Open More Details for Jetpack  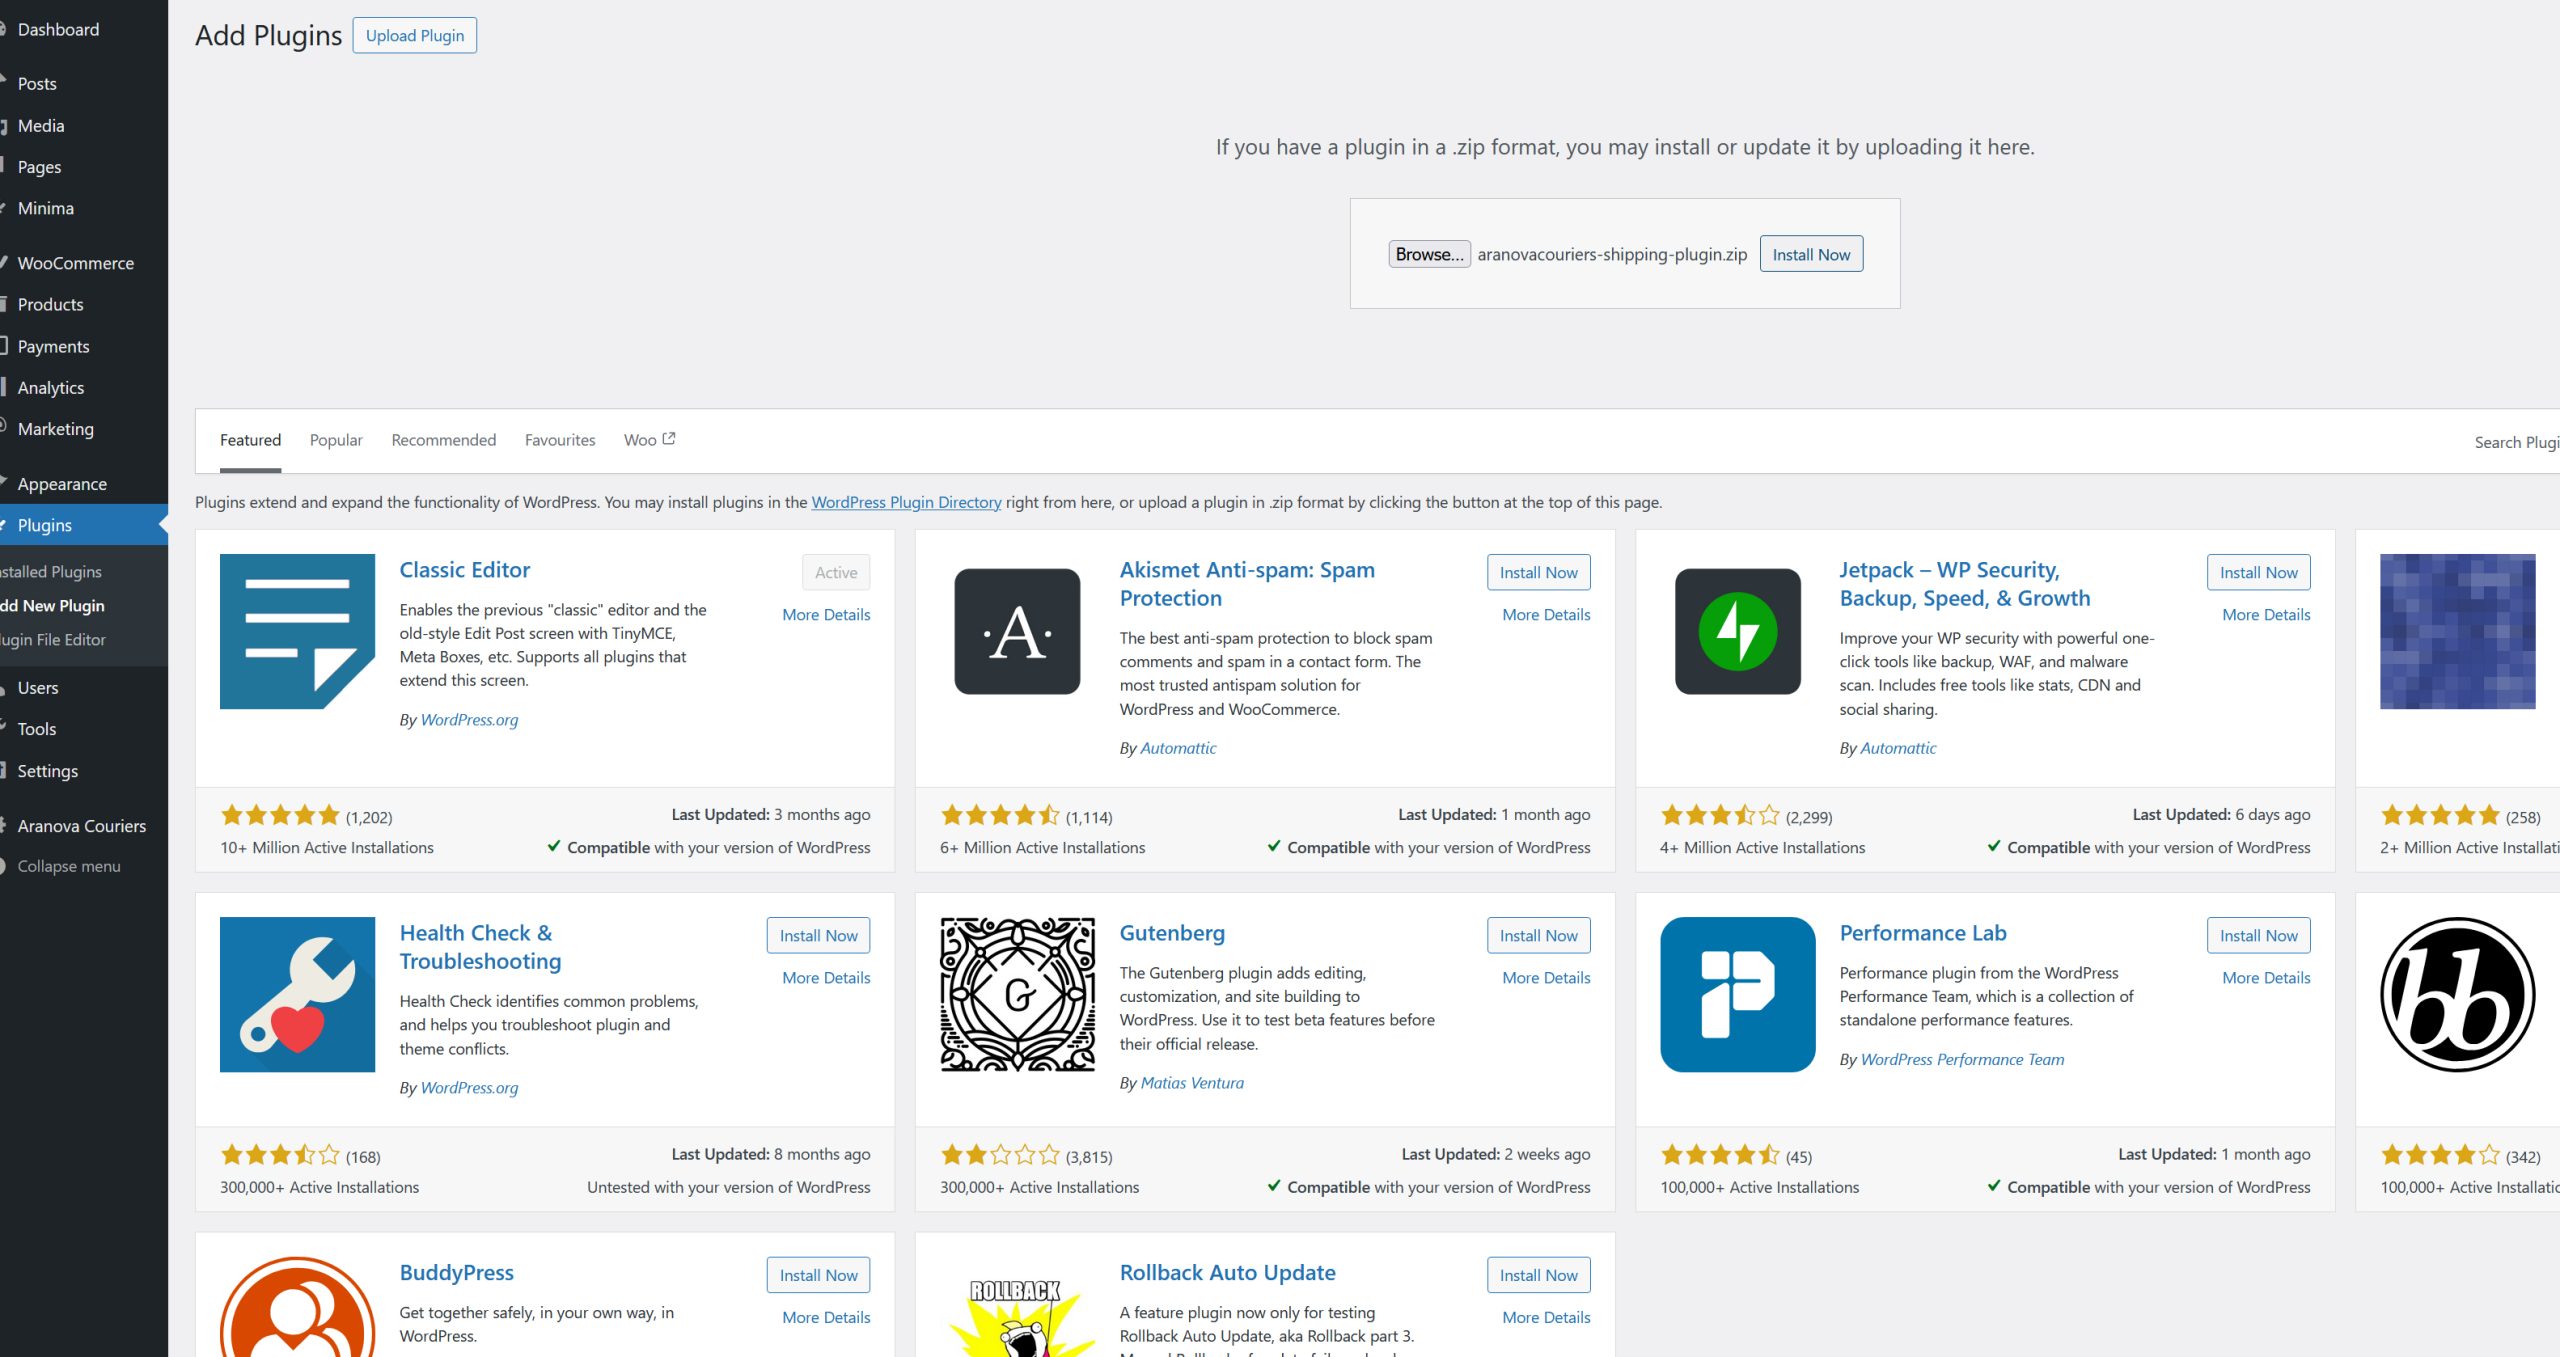2266,614
